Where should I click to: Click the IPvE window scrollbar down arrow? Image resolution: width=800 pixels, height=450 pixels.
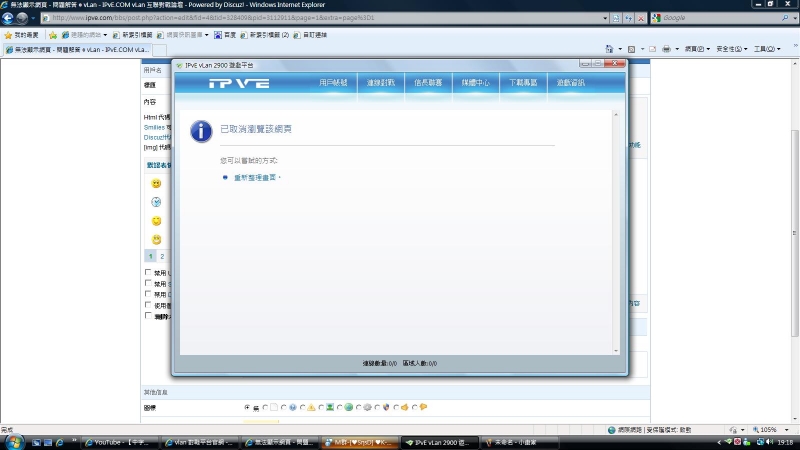616,351
